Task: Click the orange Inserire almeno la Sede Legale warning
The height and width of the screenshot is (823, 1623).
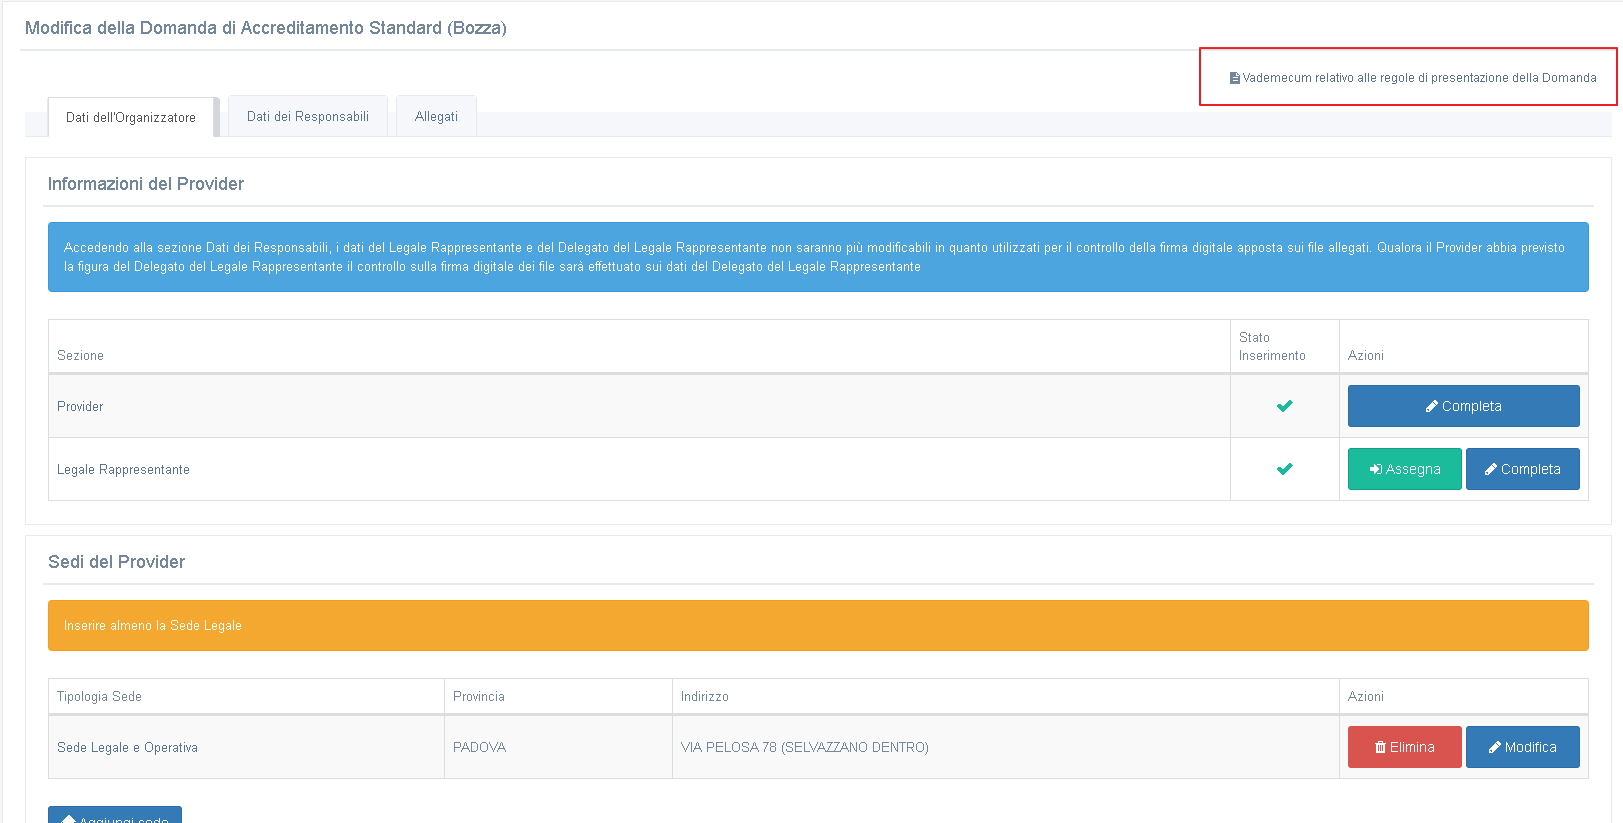Action: click(818, 626)
